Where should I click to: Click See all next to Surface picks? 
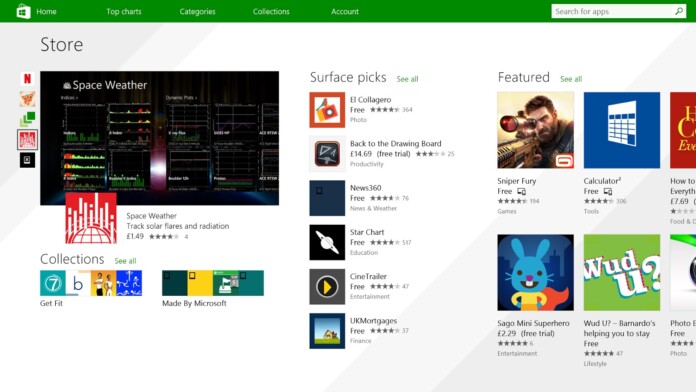[407, 79]
